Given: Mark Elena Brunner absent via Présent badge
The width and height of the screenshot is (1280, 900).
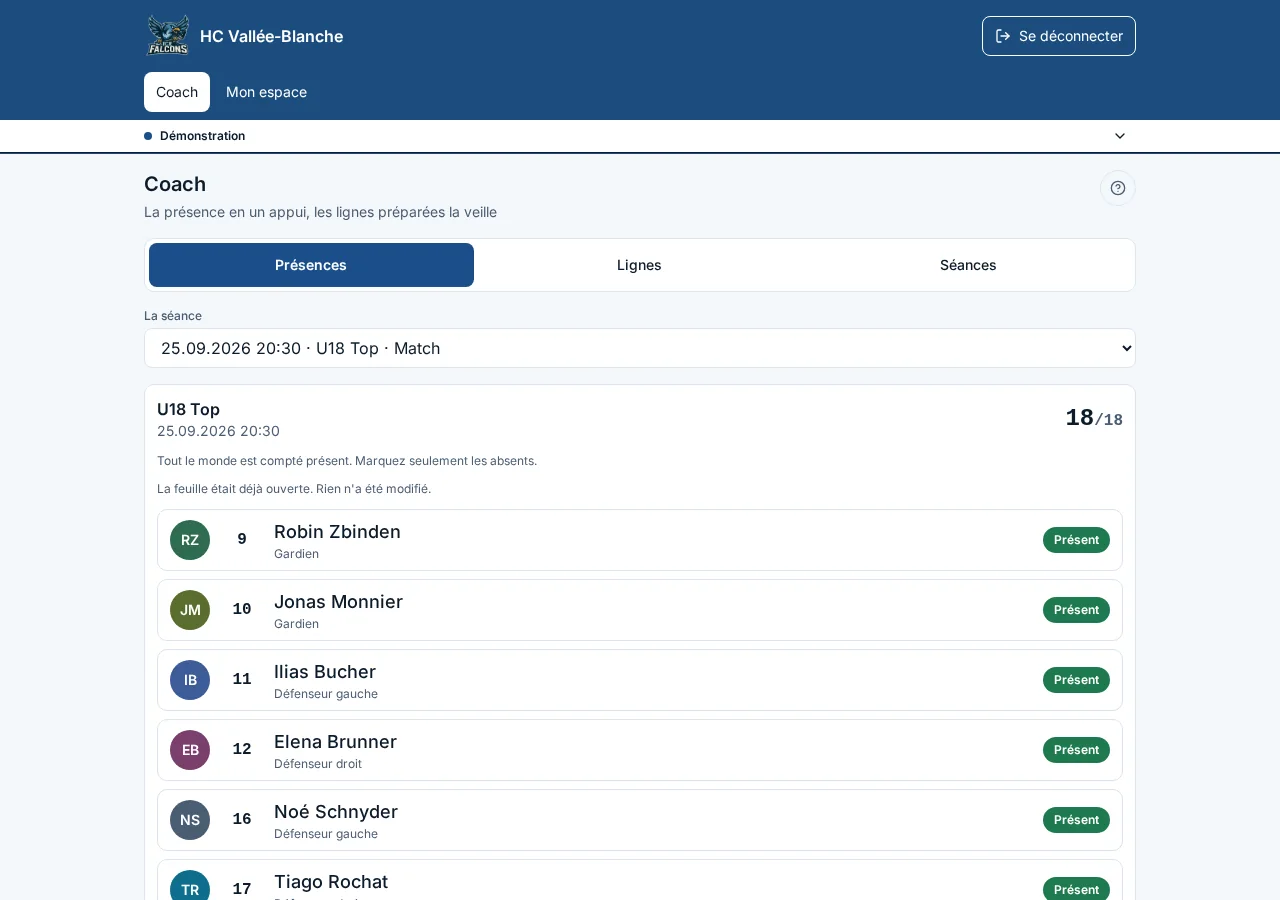Looking at the screenshot, I should (1076, 750).
